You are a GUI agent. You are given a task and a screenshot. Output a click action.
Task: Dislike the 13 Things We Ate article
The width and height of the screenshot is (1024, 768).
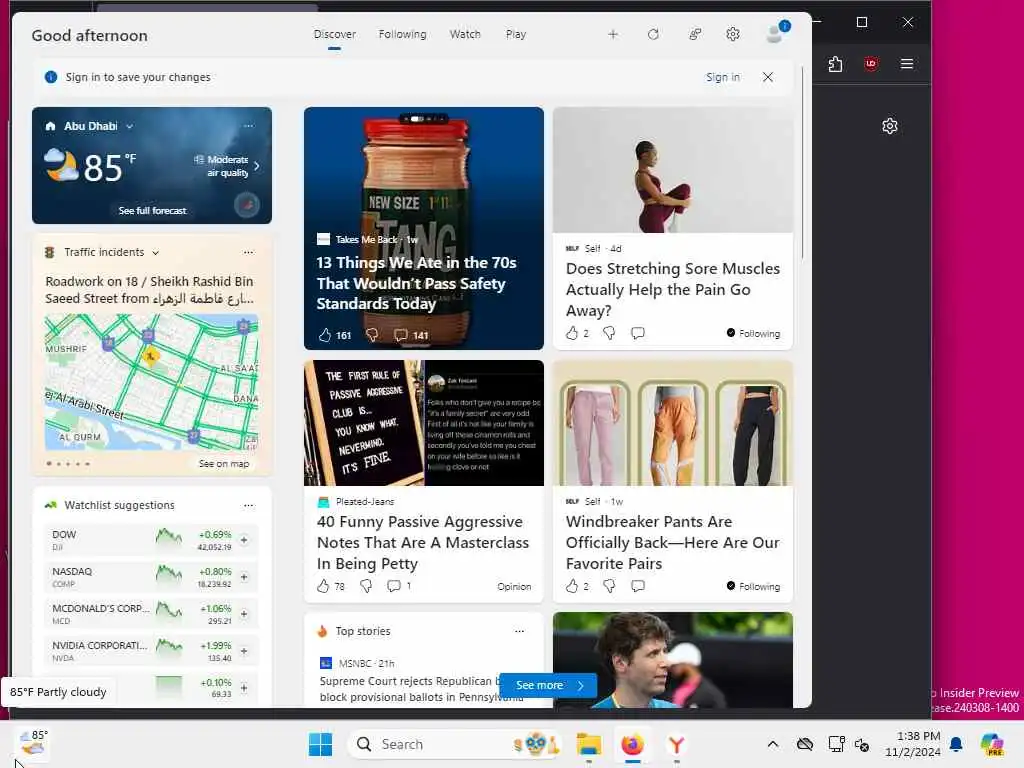tap(372, 335)
